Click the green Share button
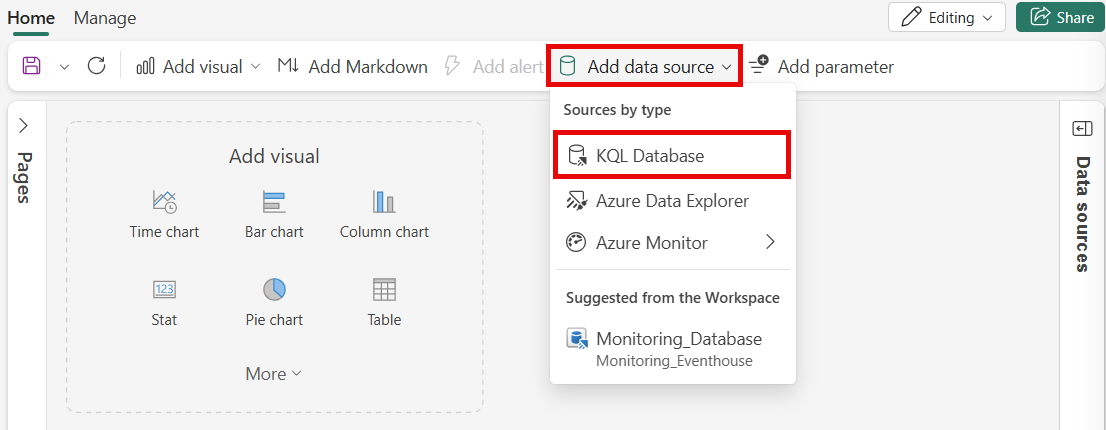The image size is (1106, 430). pyautogui.click(x=1060, y=17)
